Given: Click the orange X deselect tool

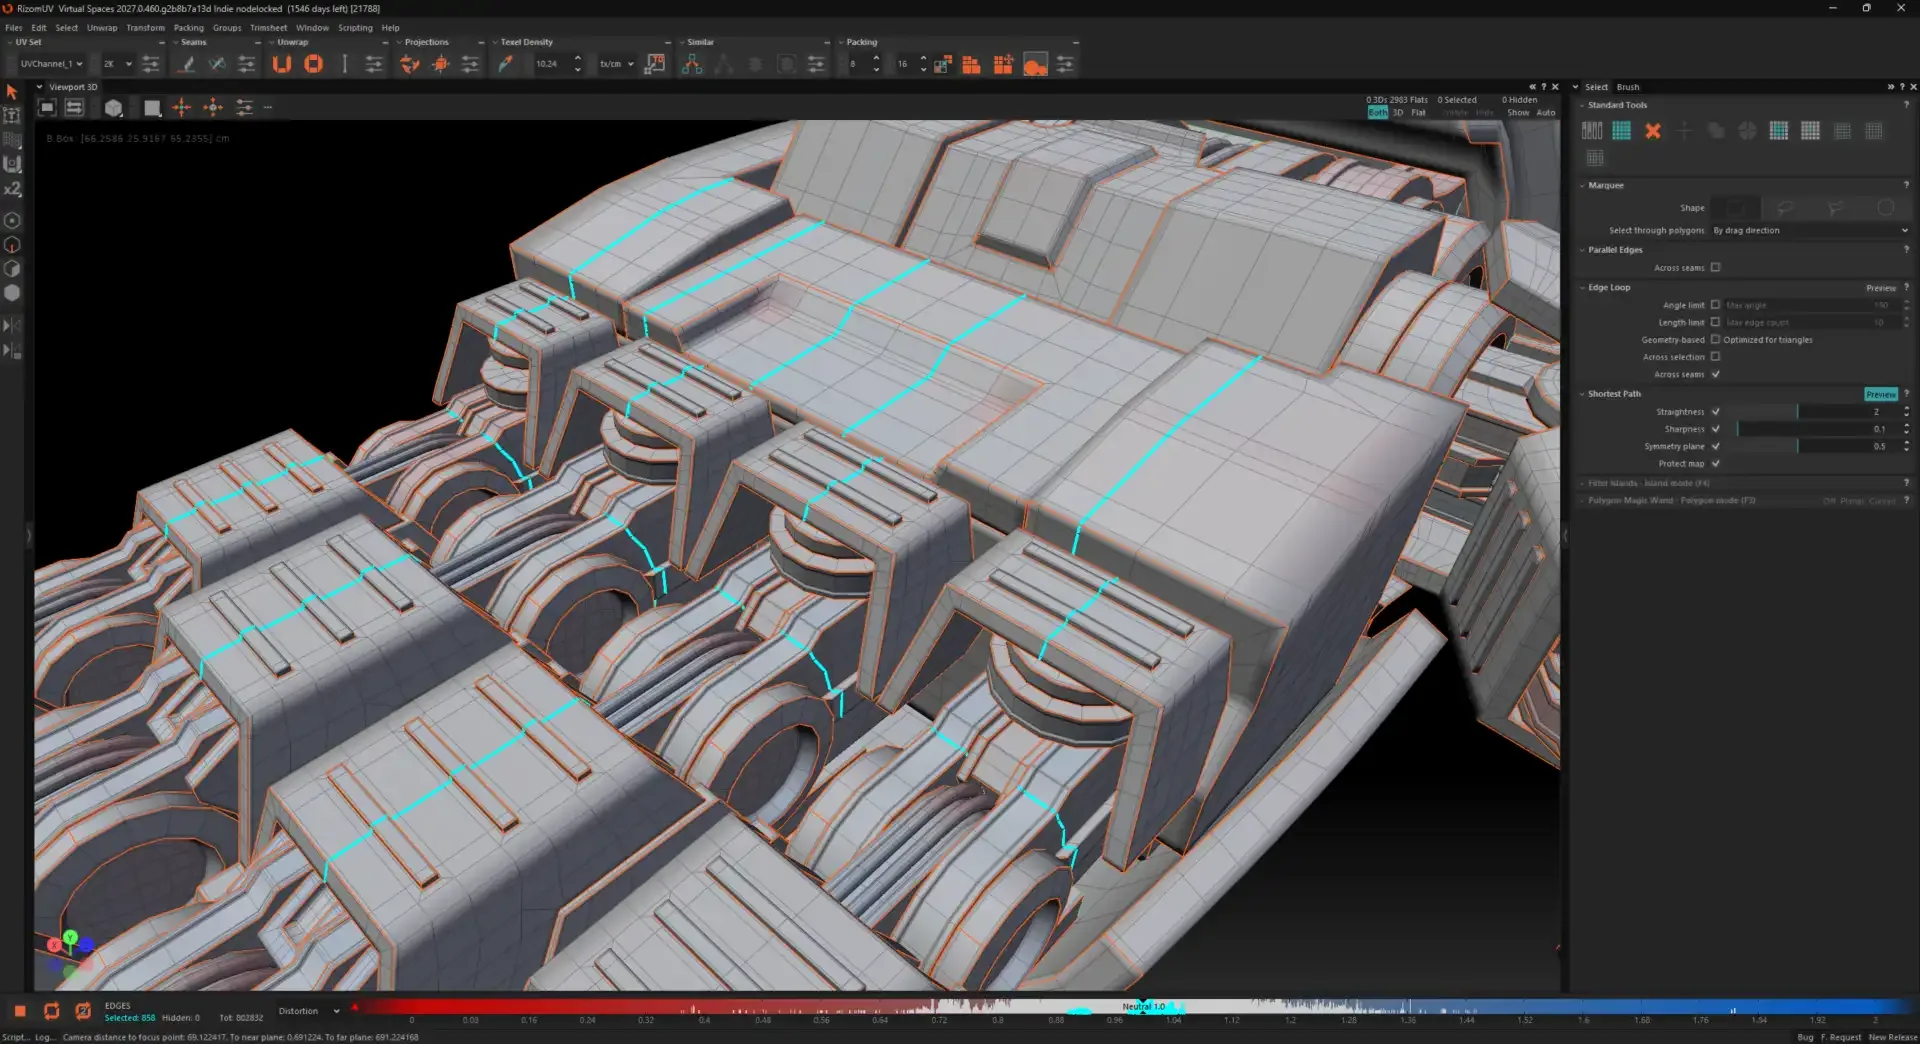Looking at the screenshot, I should coord(1653,131).
